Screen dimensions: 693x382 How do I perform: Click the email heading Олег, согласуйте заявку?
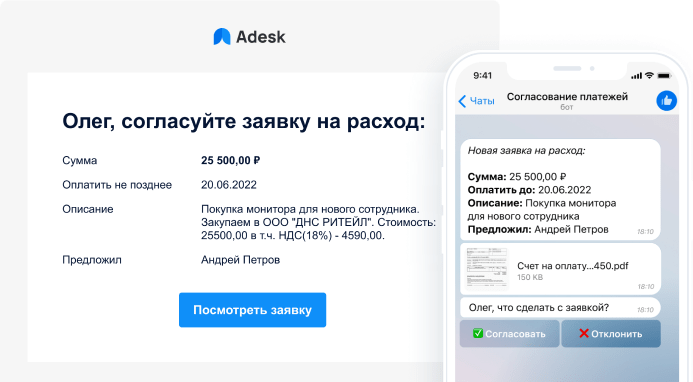(244, 121)
